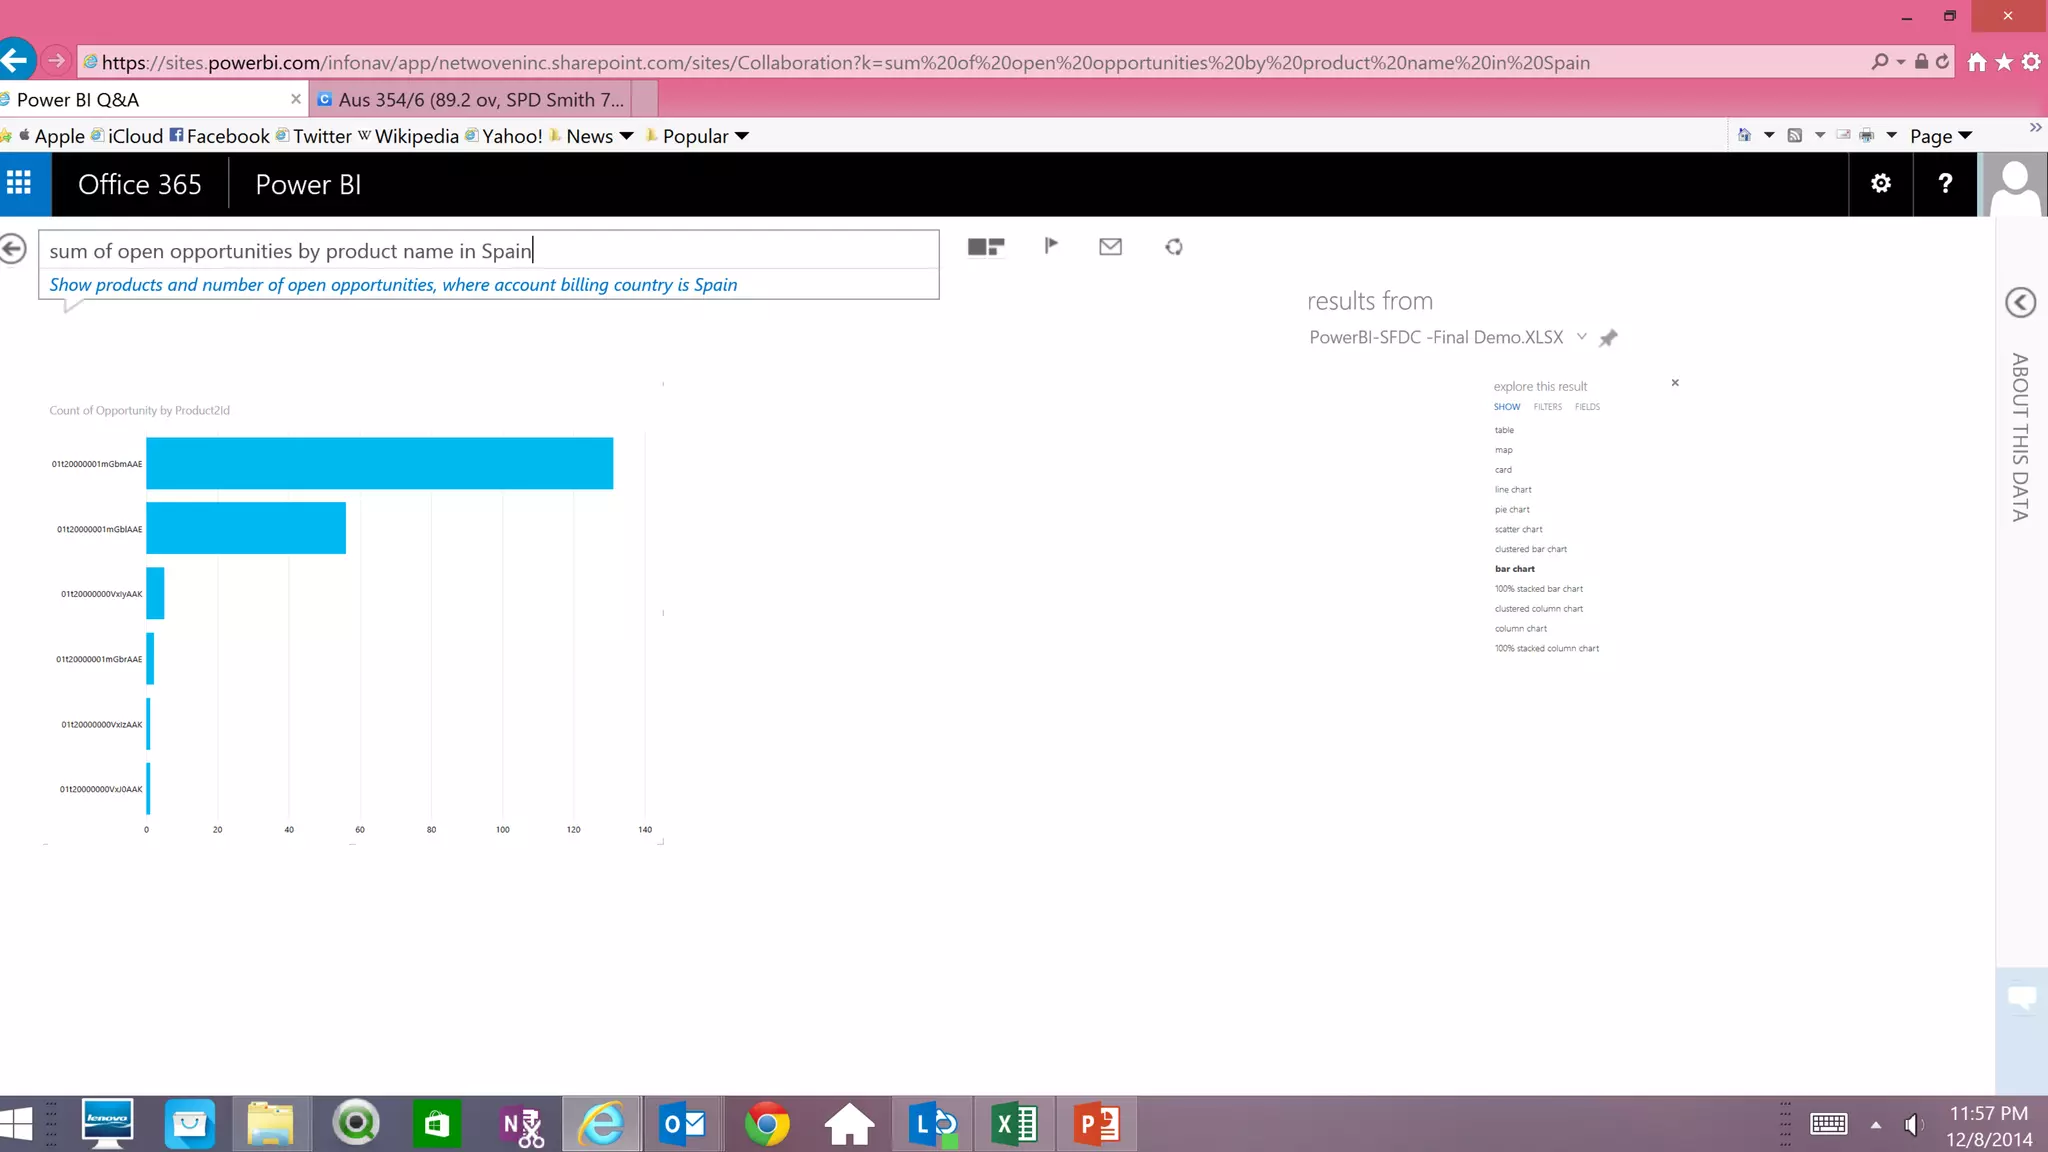Screen dimensions: 2048x1152
Task: Click the restated question suggestion in blue
Action: [x=393, y=285]
